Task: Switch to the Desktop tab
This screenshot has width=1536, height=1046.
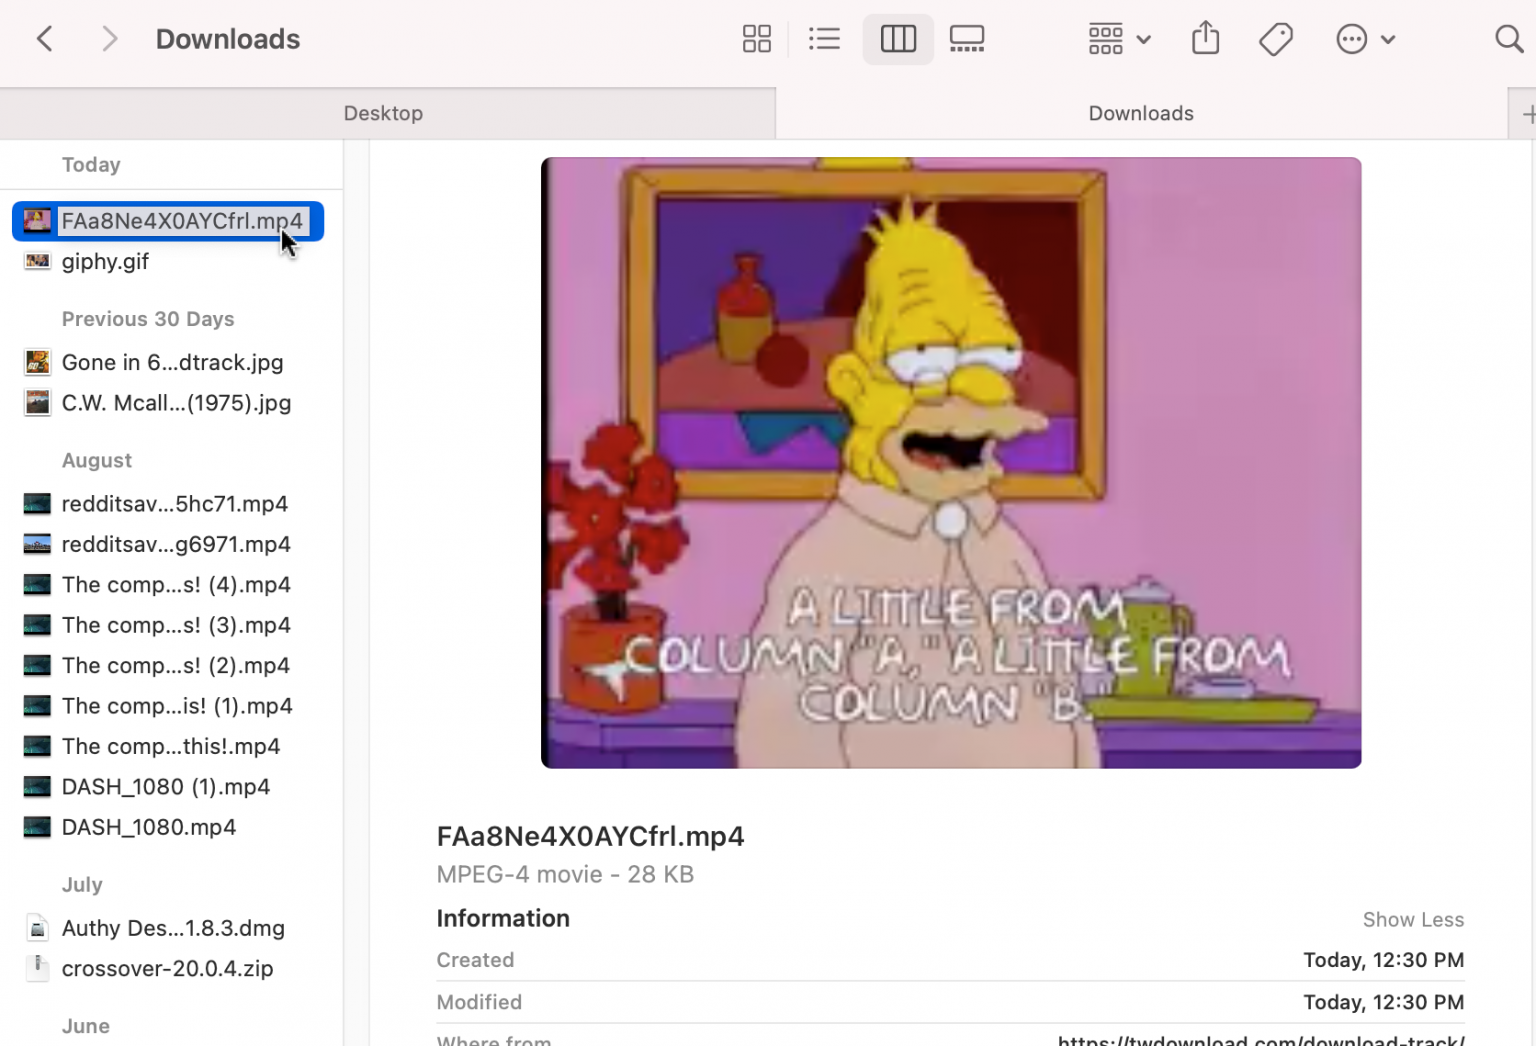Action: click(383, 113)
